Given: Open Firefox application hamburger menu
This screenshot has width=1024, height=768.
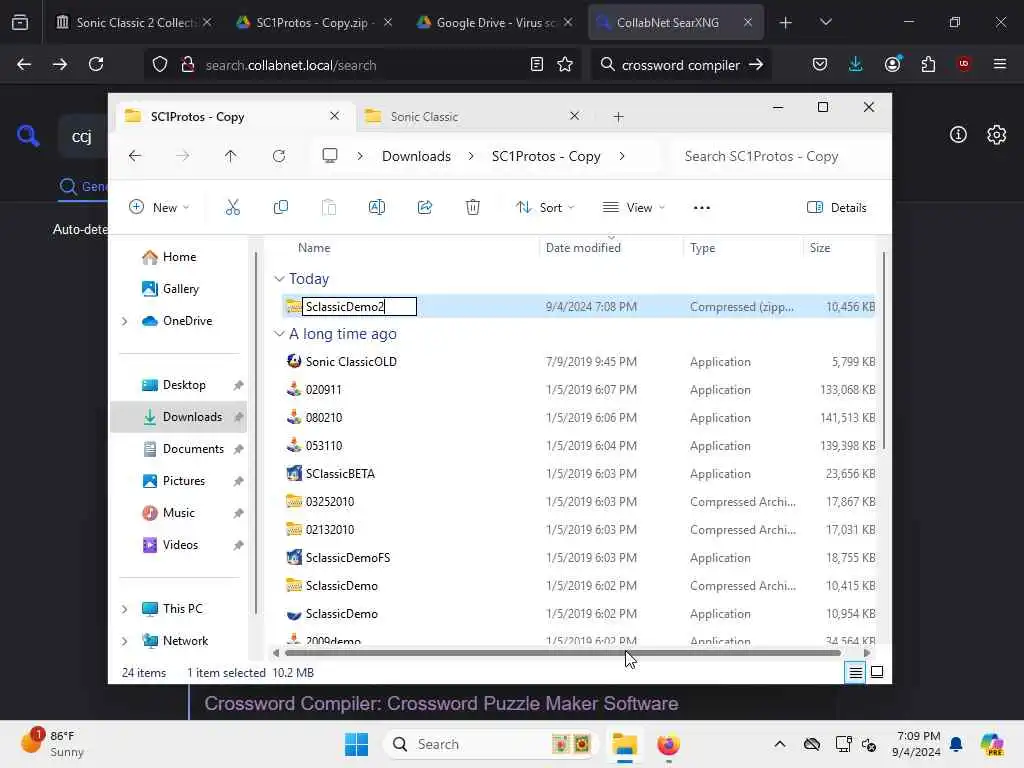Looking at the screenshot, I should 1000,64.
